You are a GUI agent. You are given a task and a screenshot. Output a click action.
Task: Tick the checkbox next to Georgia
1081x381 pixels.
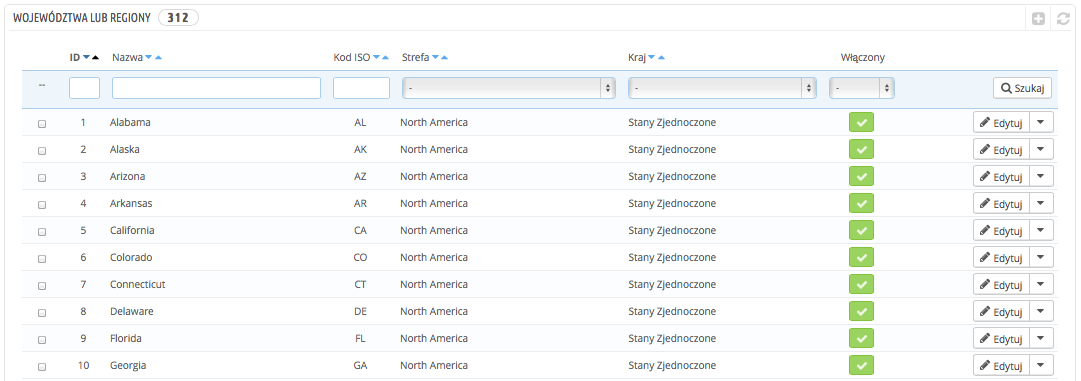pos(42,366)
